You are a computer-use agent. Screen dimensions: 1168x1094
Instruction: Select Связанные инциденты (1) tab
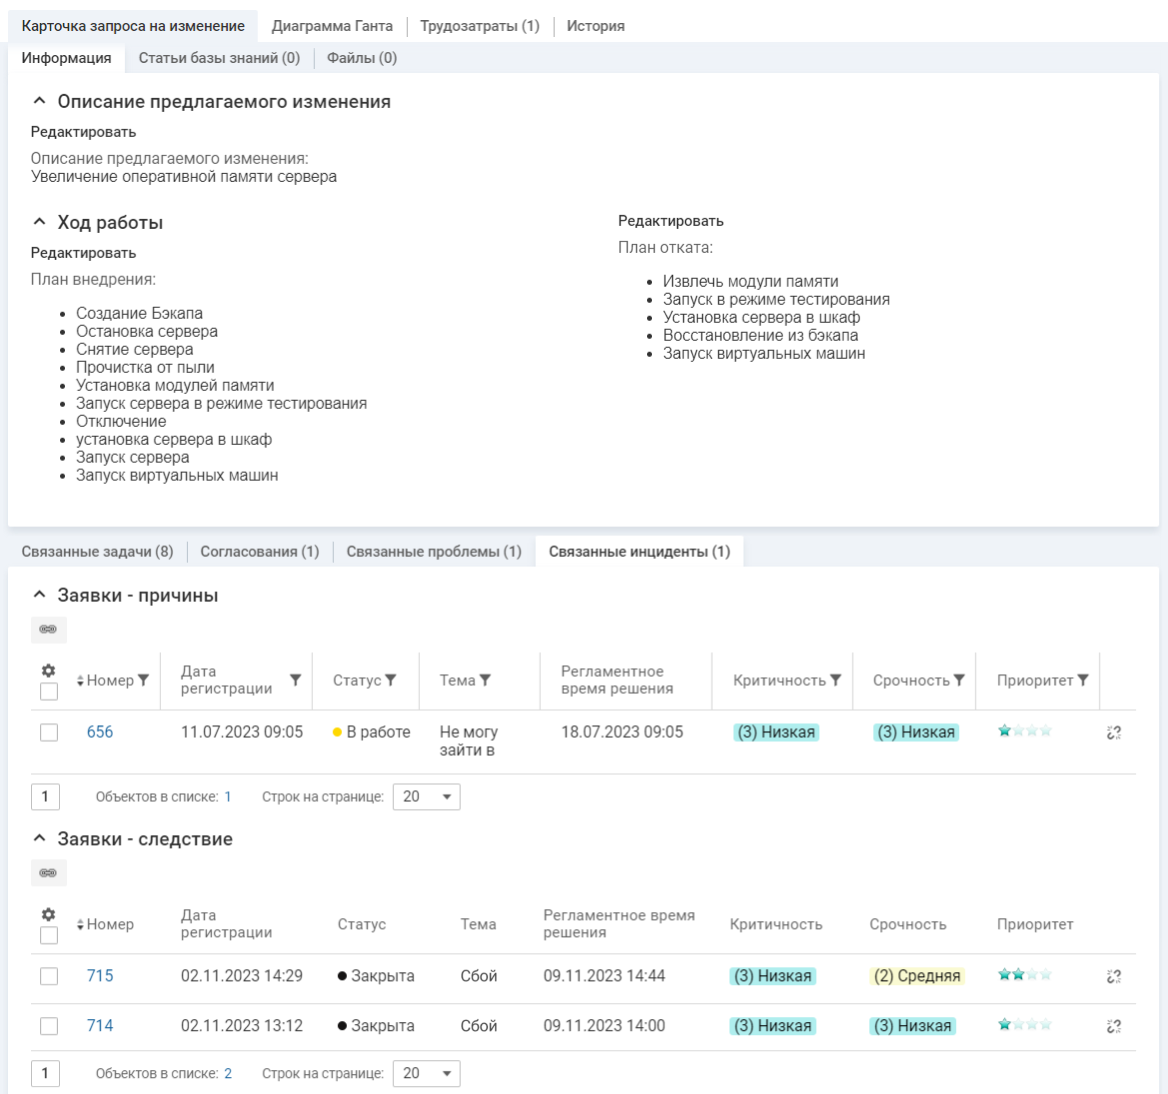tap(640, 552)
